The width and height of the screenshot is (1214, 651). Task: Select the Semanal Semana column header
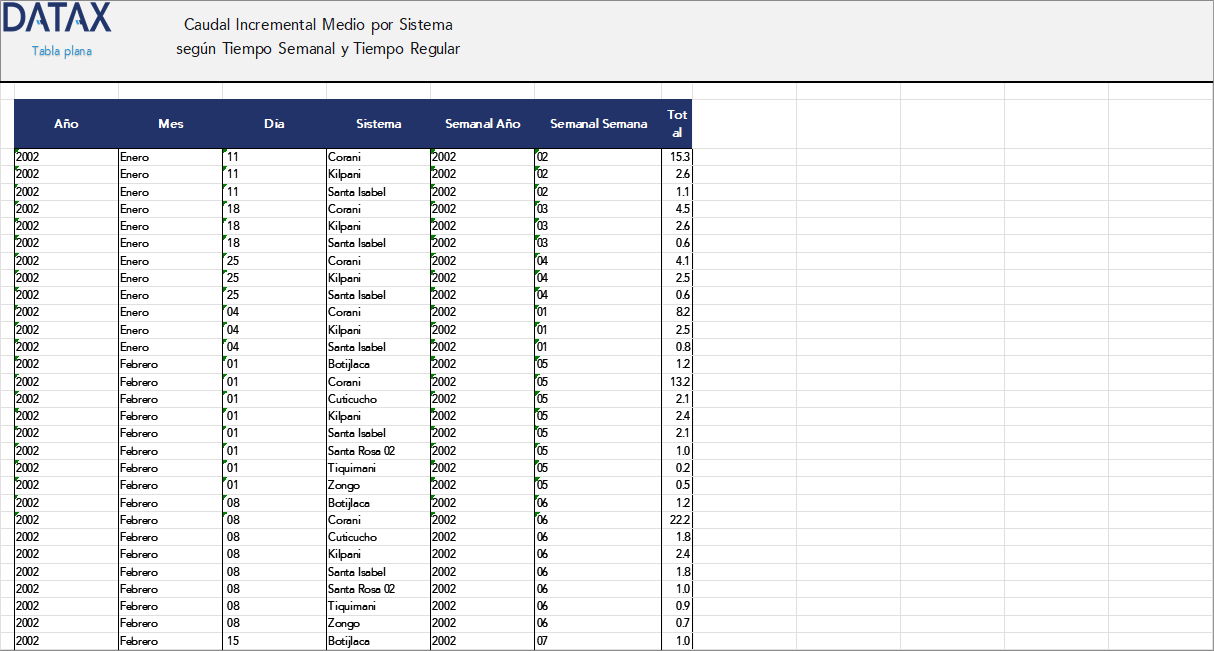point(598,124)
